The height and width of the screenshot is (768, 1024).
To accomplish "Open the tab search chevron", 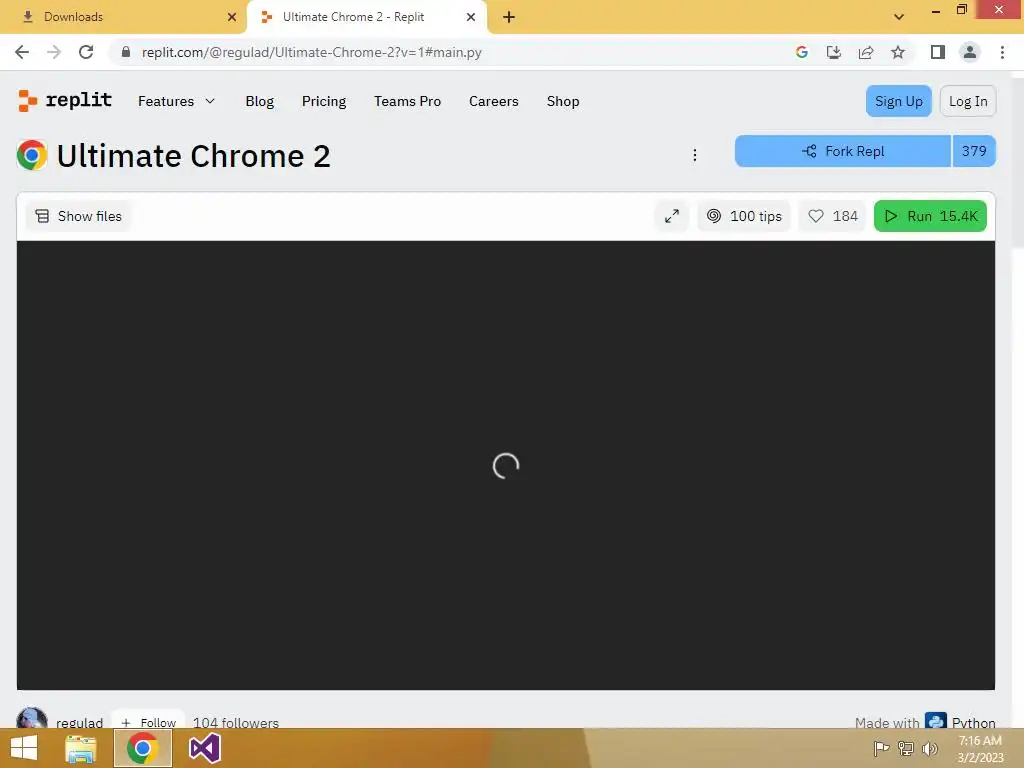I will (899, 17).
